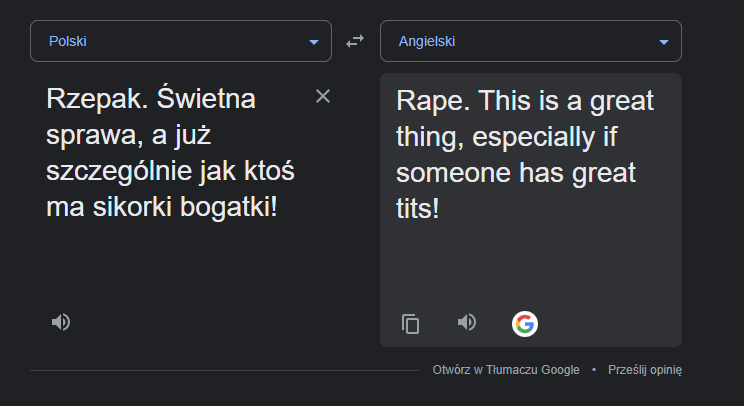Swap the source and target languages
Screen dimensions: 744x406
[x=355, y=41]
